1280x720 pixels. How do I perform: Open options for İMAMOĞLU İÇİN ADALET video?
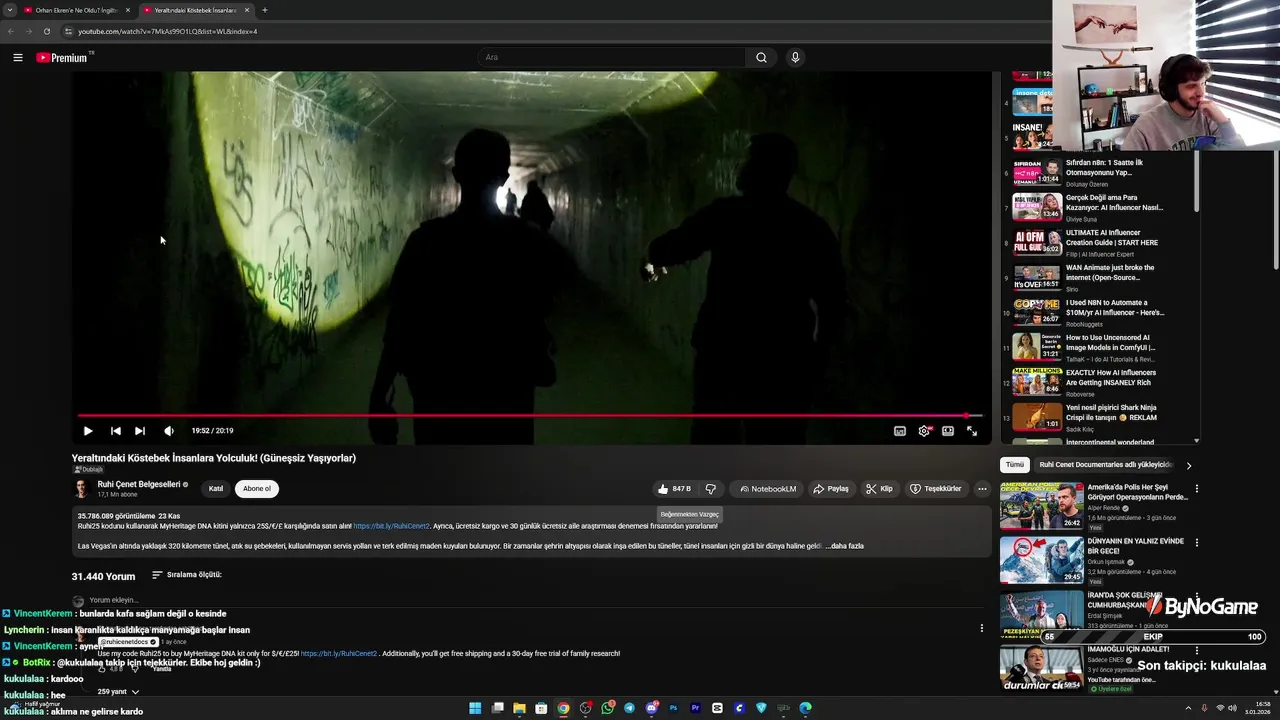tap(1197, 651)
